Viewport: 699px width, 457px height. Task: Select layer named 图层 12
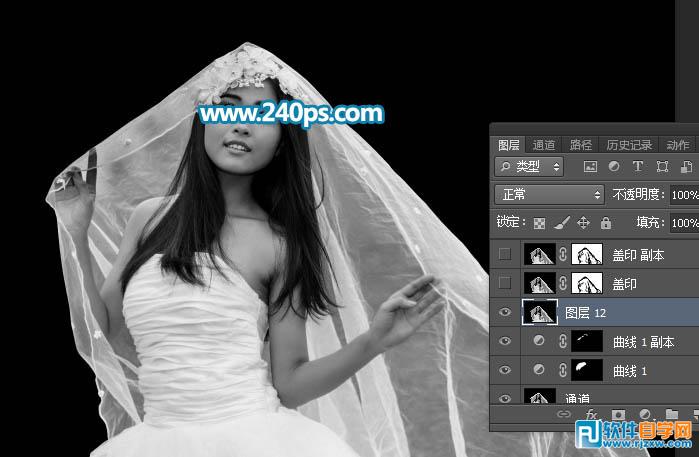click(x=585, y=313)
